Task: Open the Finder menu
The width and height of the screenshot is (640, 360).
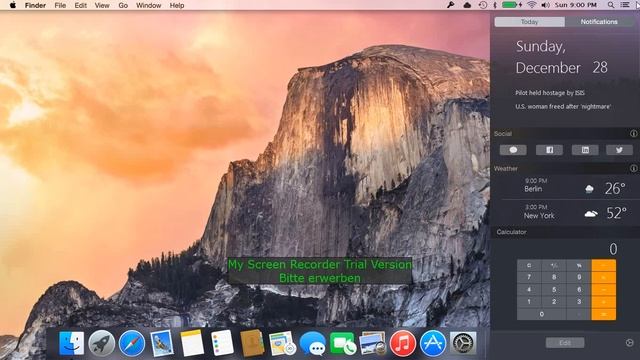Action: pos(35,5)
